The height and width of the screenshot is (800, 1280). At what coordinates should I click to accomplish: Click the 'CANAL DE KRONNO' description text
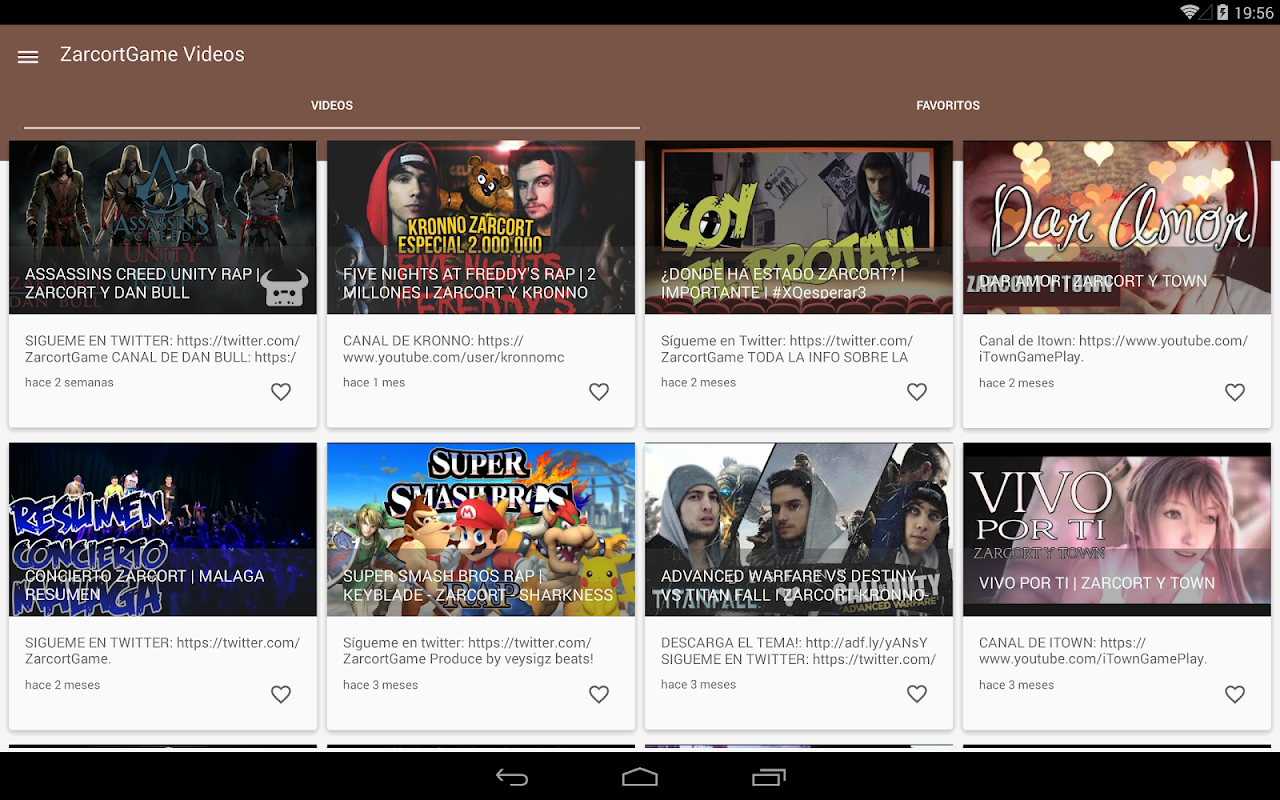point(454,349)
